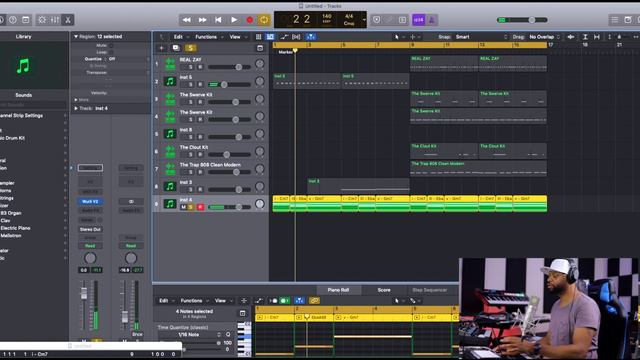Toggle the blue Catch Playhead icon in Tracks area
Viewport: 640px width, 360px height.
(311, 37)
